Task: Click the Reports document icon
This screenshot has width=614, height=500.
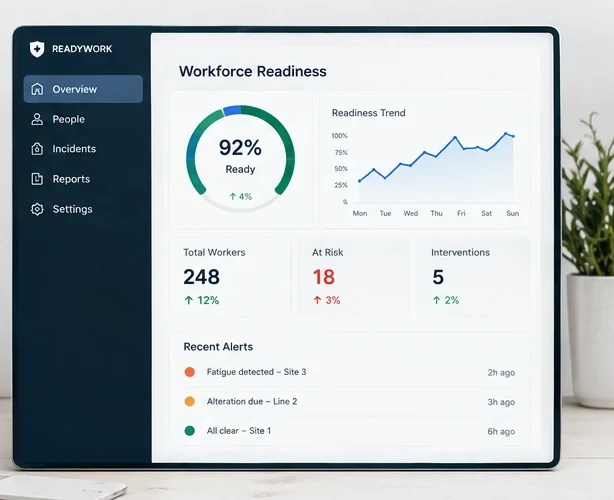Action: (x=37, y=179)
